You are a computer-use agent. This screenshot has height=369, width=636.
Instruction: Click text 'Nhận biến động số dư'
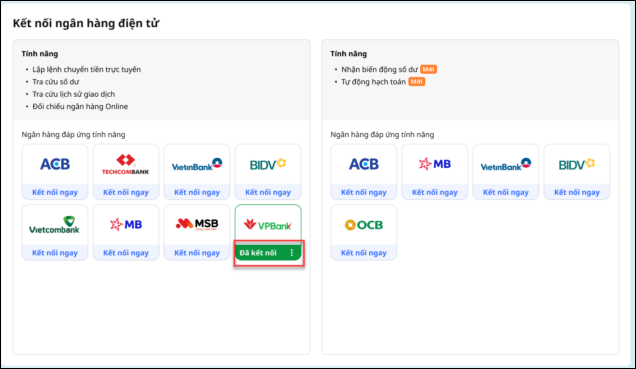(x=379, y=69)
